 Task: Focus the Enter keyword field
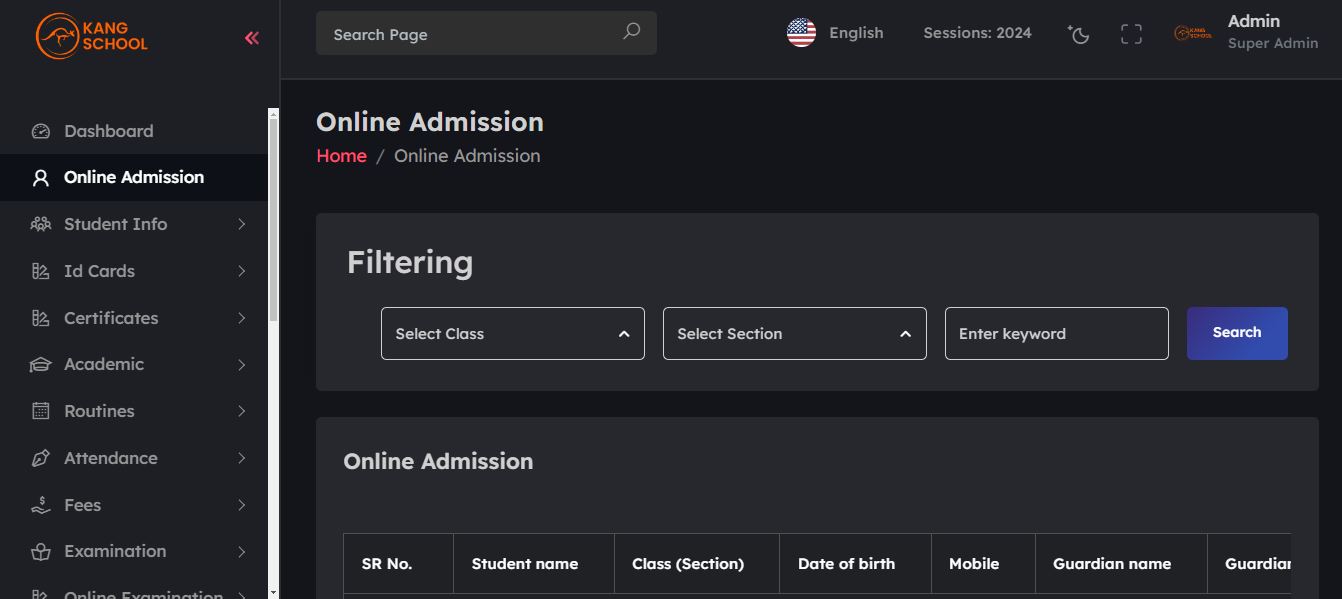(1057, 333)
